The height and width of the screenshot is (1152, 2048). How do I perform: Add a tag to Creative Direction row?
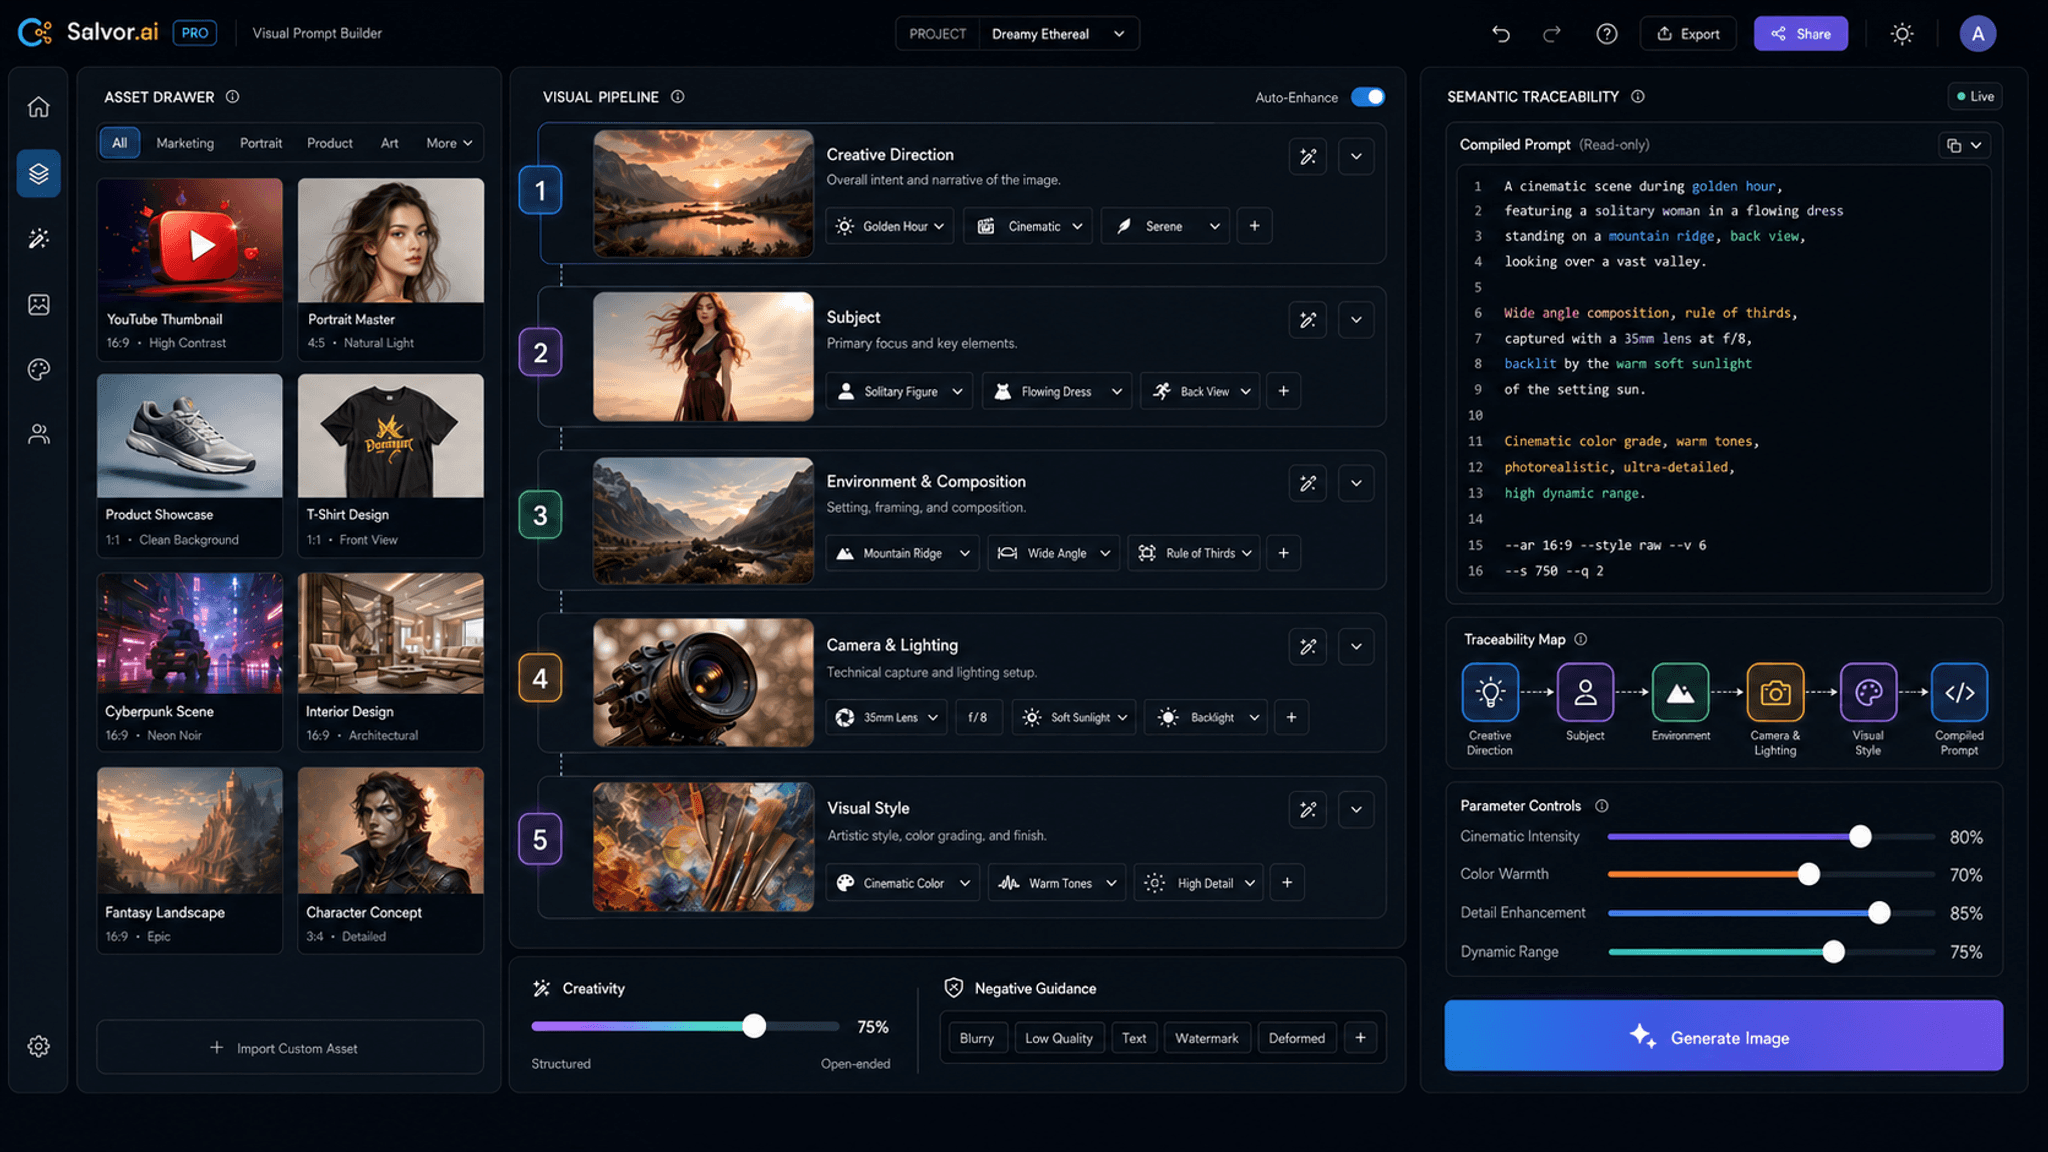[1254, 226]
